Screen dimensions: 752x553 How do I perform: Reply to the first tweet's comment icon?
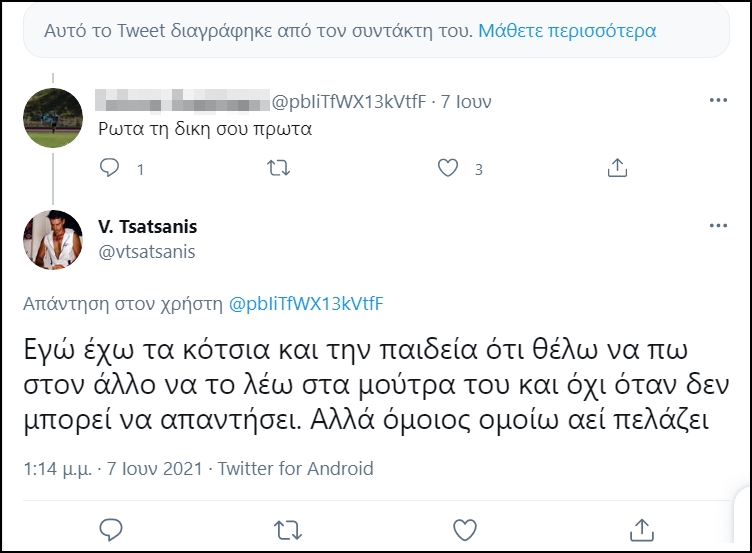[x=111, y=168]
